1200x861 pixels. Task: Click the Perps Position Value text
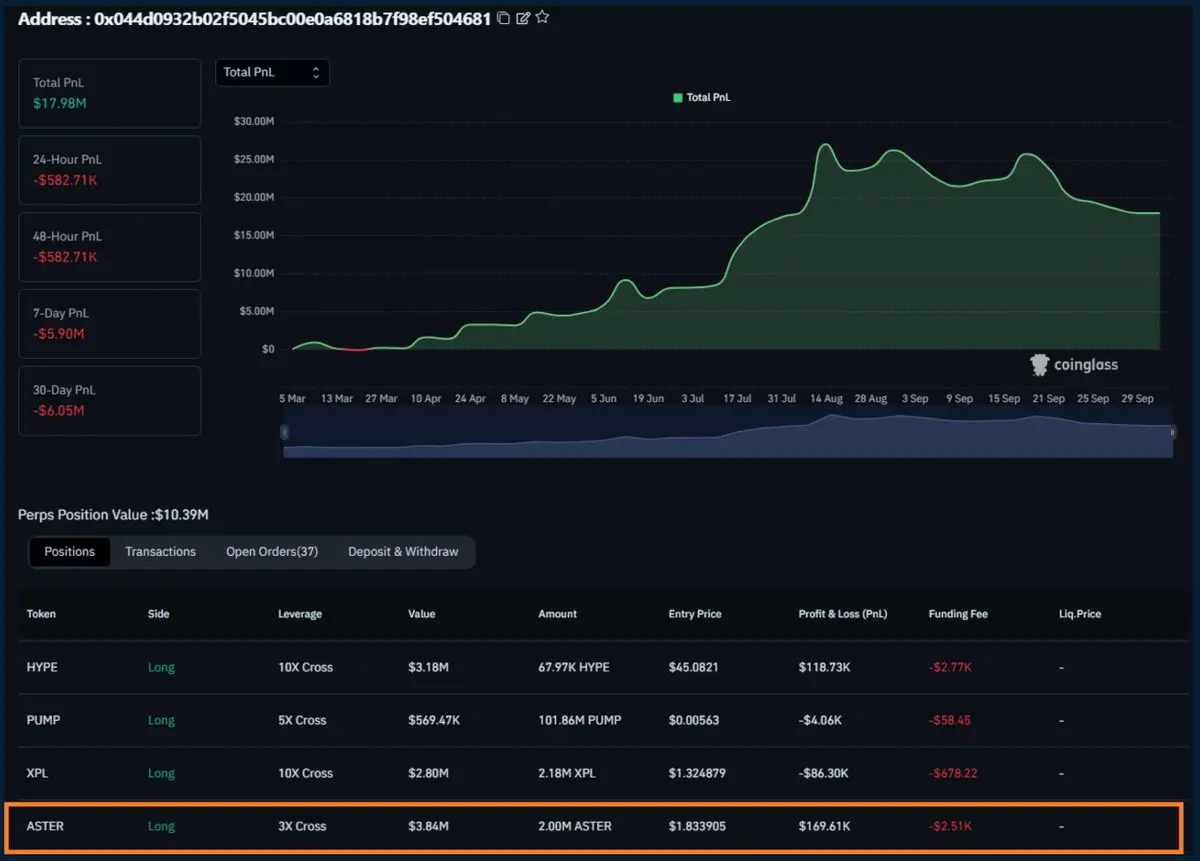pos(113,515)
